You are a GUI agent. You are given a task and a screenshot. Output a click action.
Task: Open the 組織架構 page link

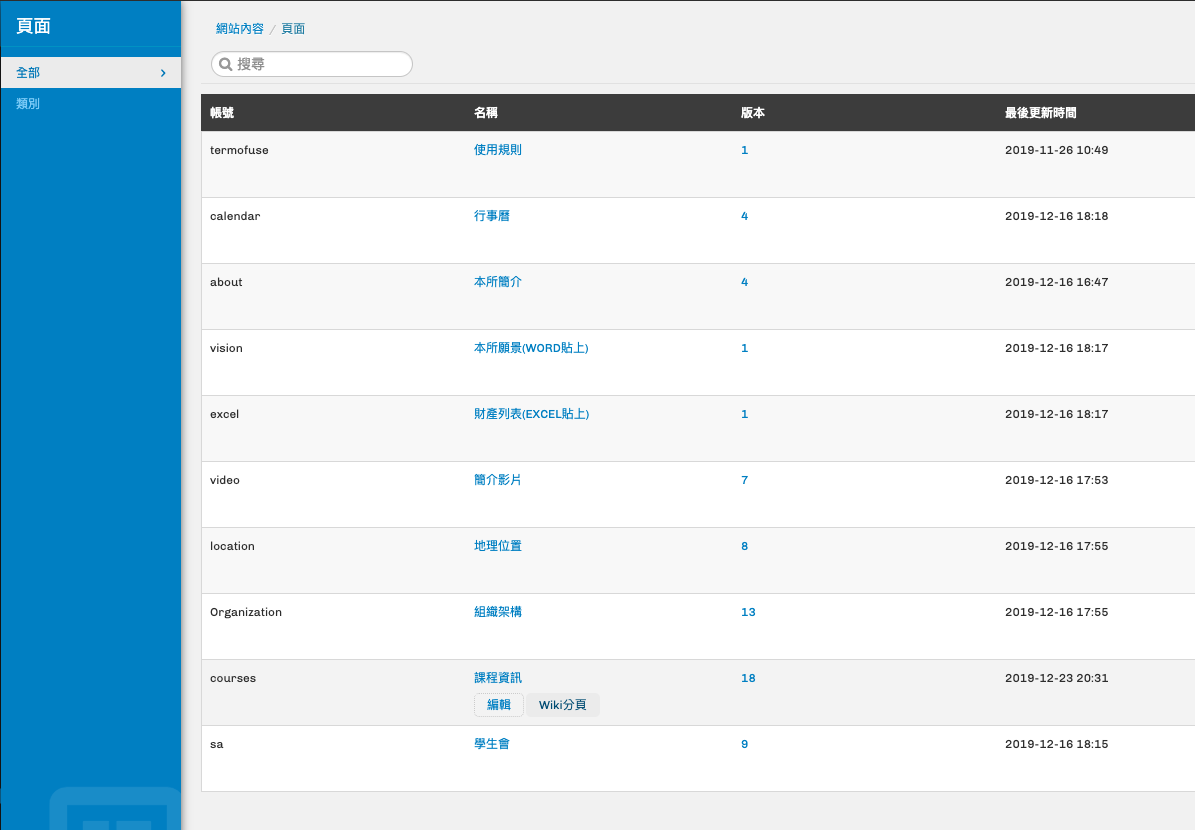point(498,612)
